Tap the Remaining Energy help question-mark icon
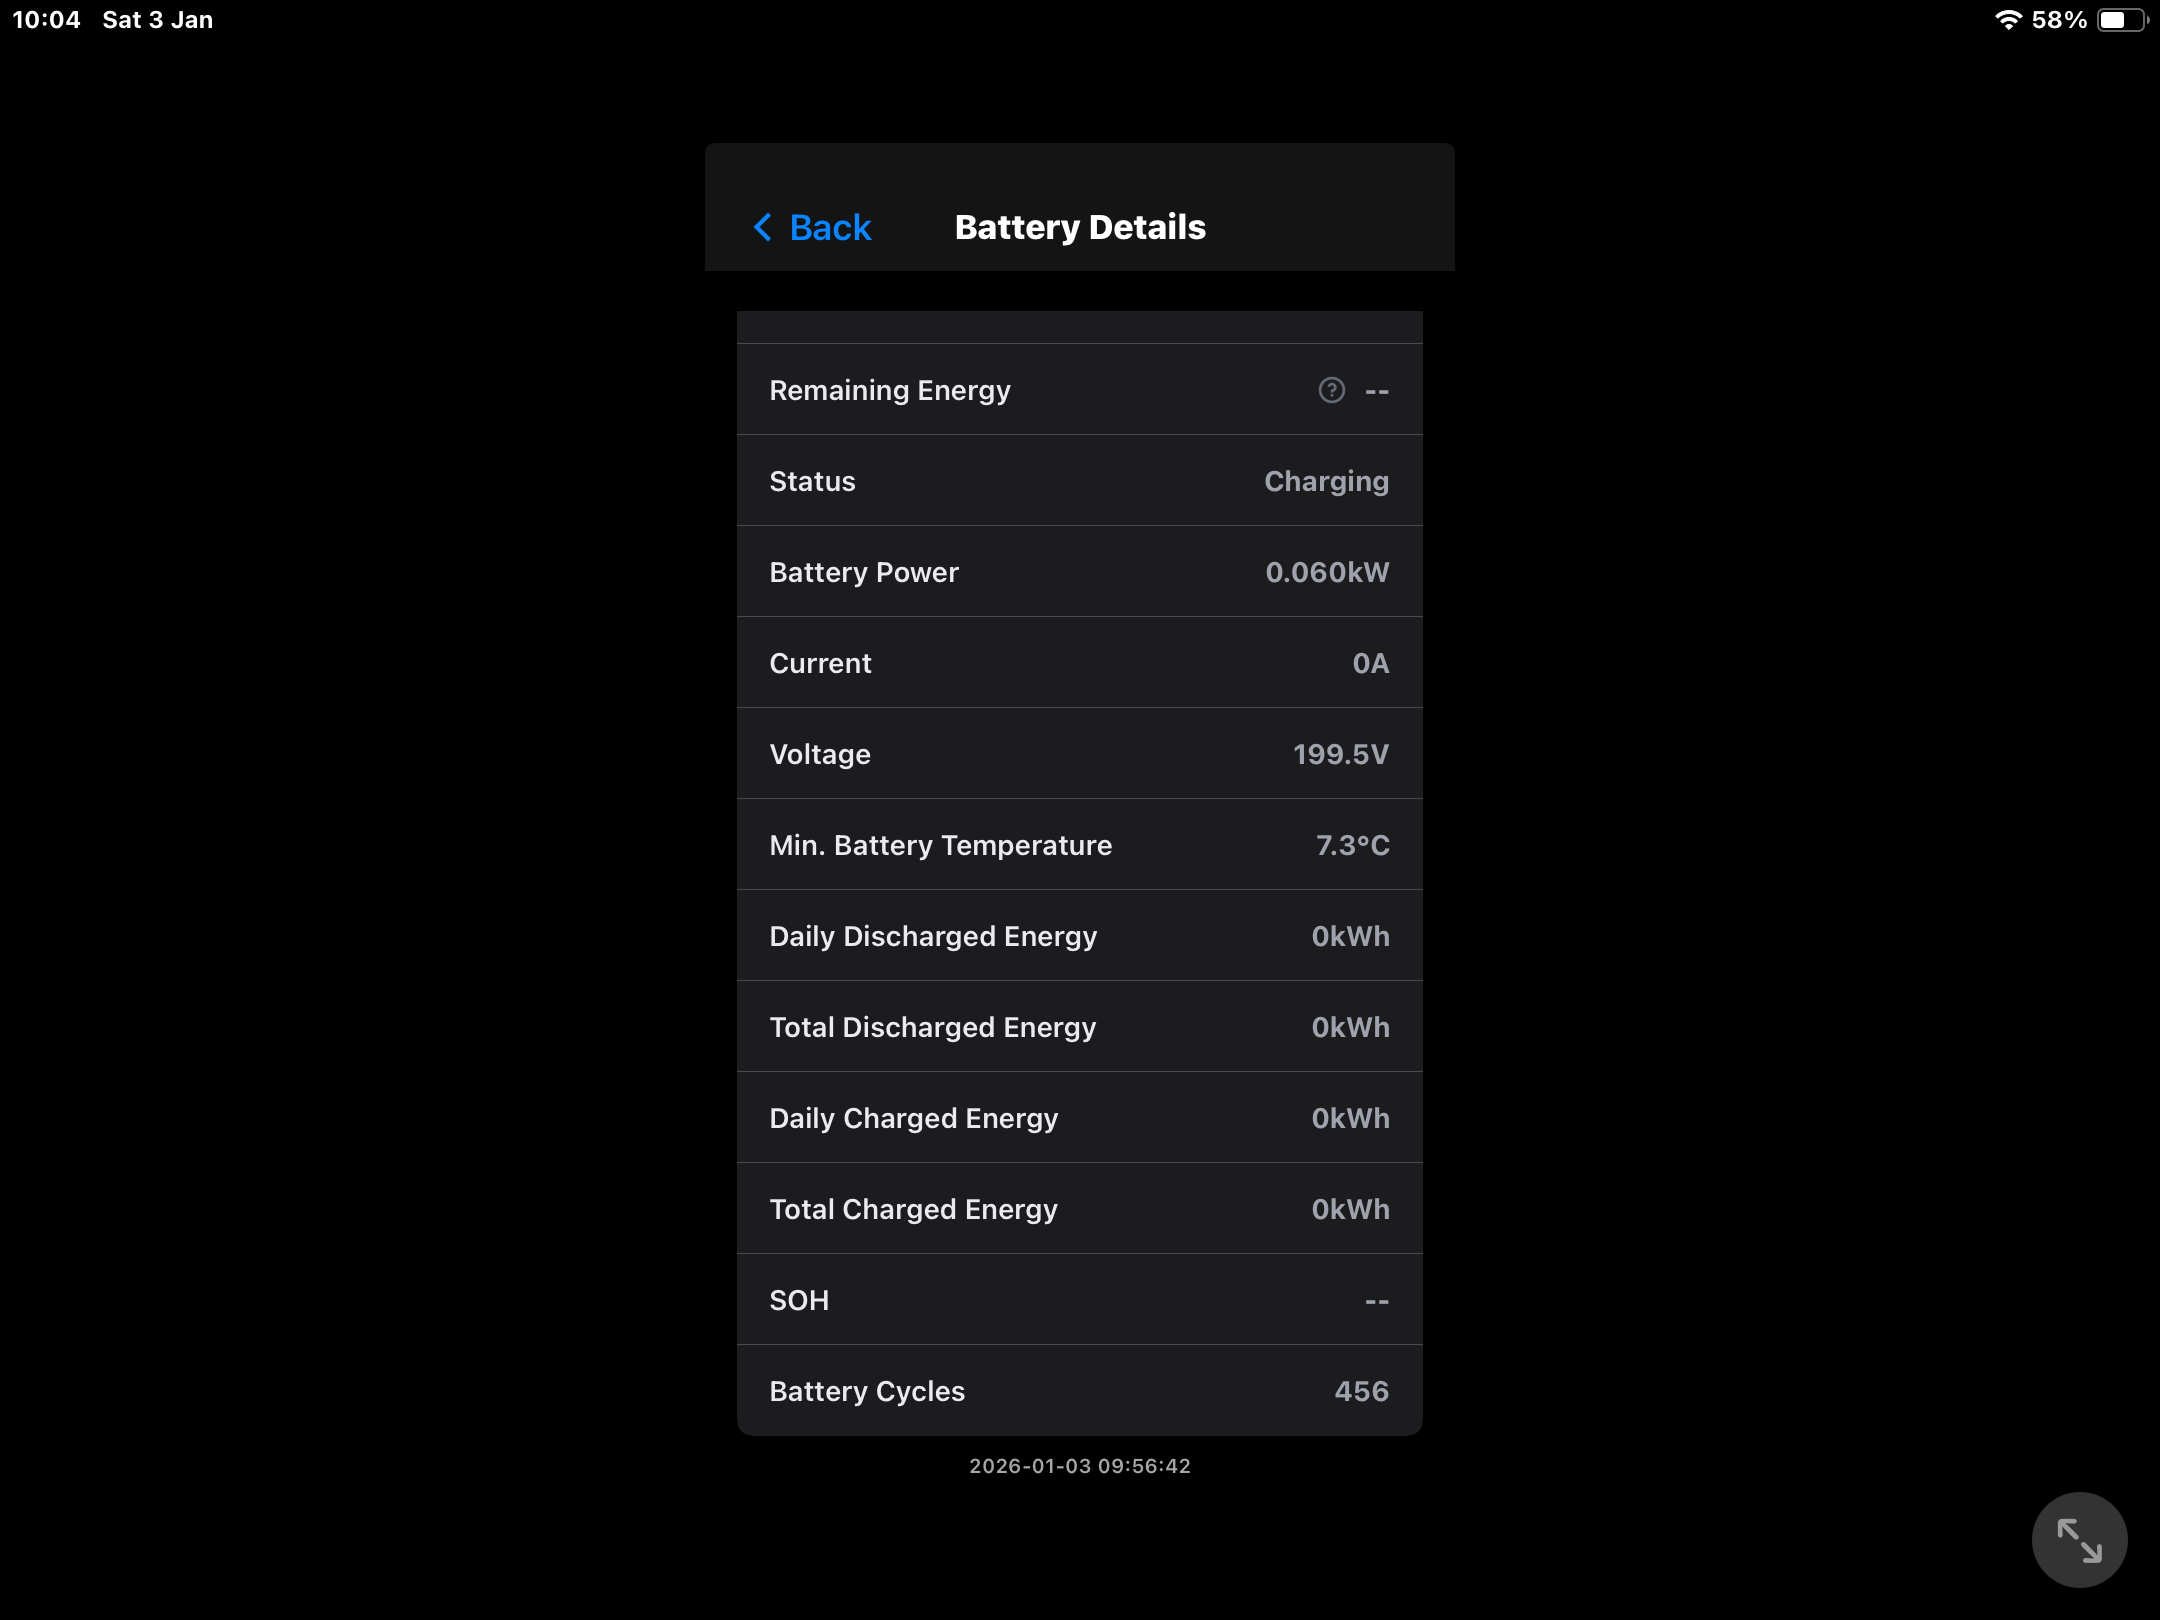Viewport: 2160px width, 1620px height. pos(1331,390)
